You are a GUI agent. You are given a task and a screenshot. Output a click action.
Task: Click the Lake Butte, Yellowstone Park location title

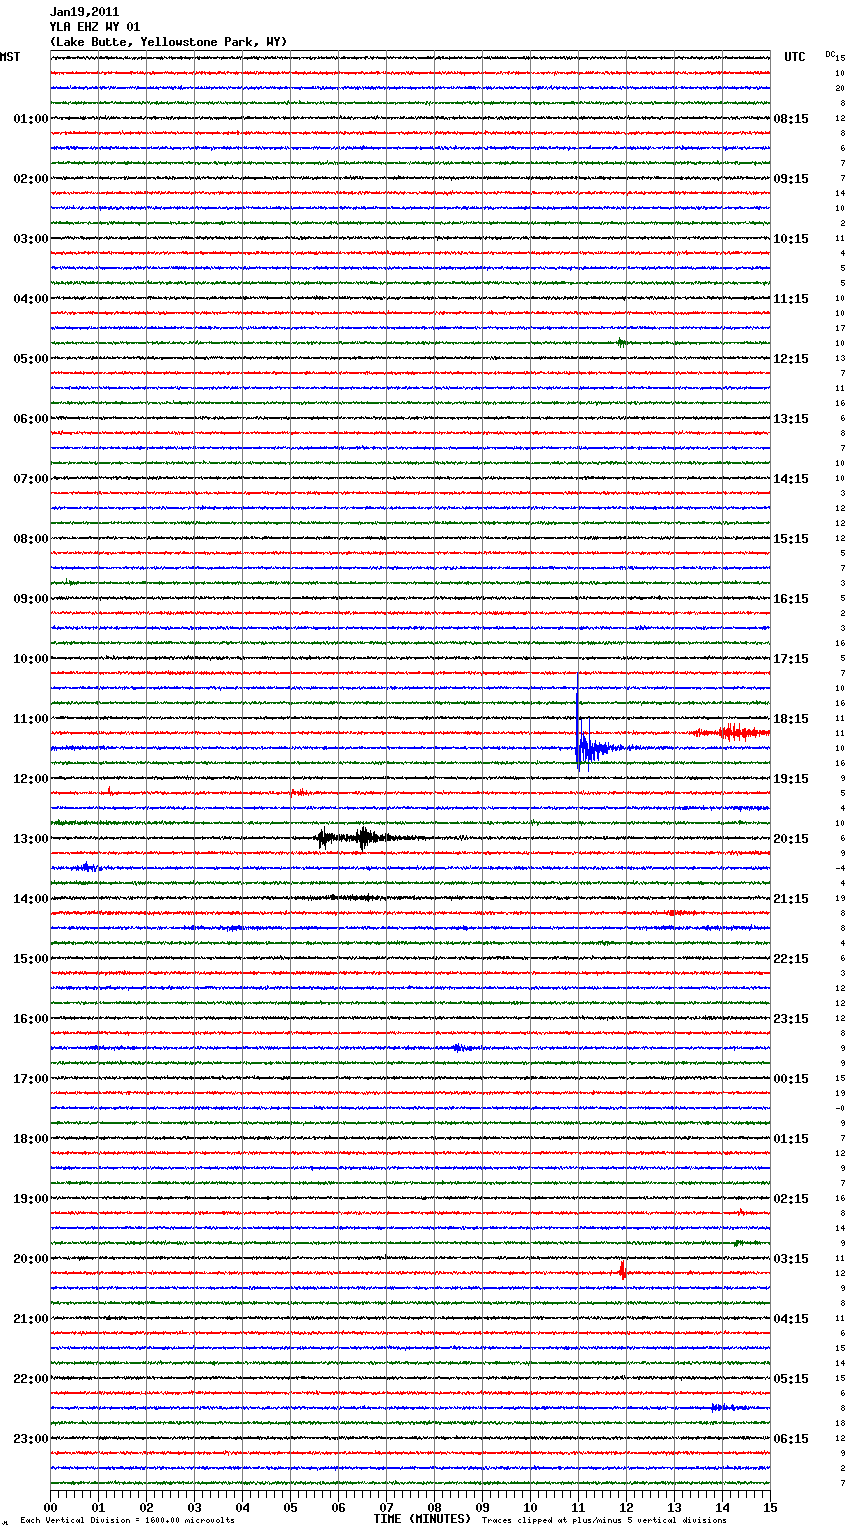pos(168,42)
